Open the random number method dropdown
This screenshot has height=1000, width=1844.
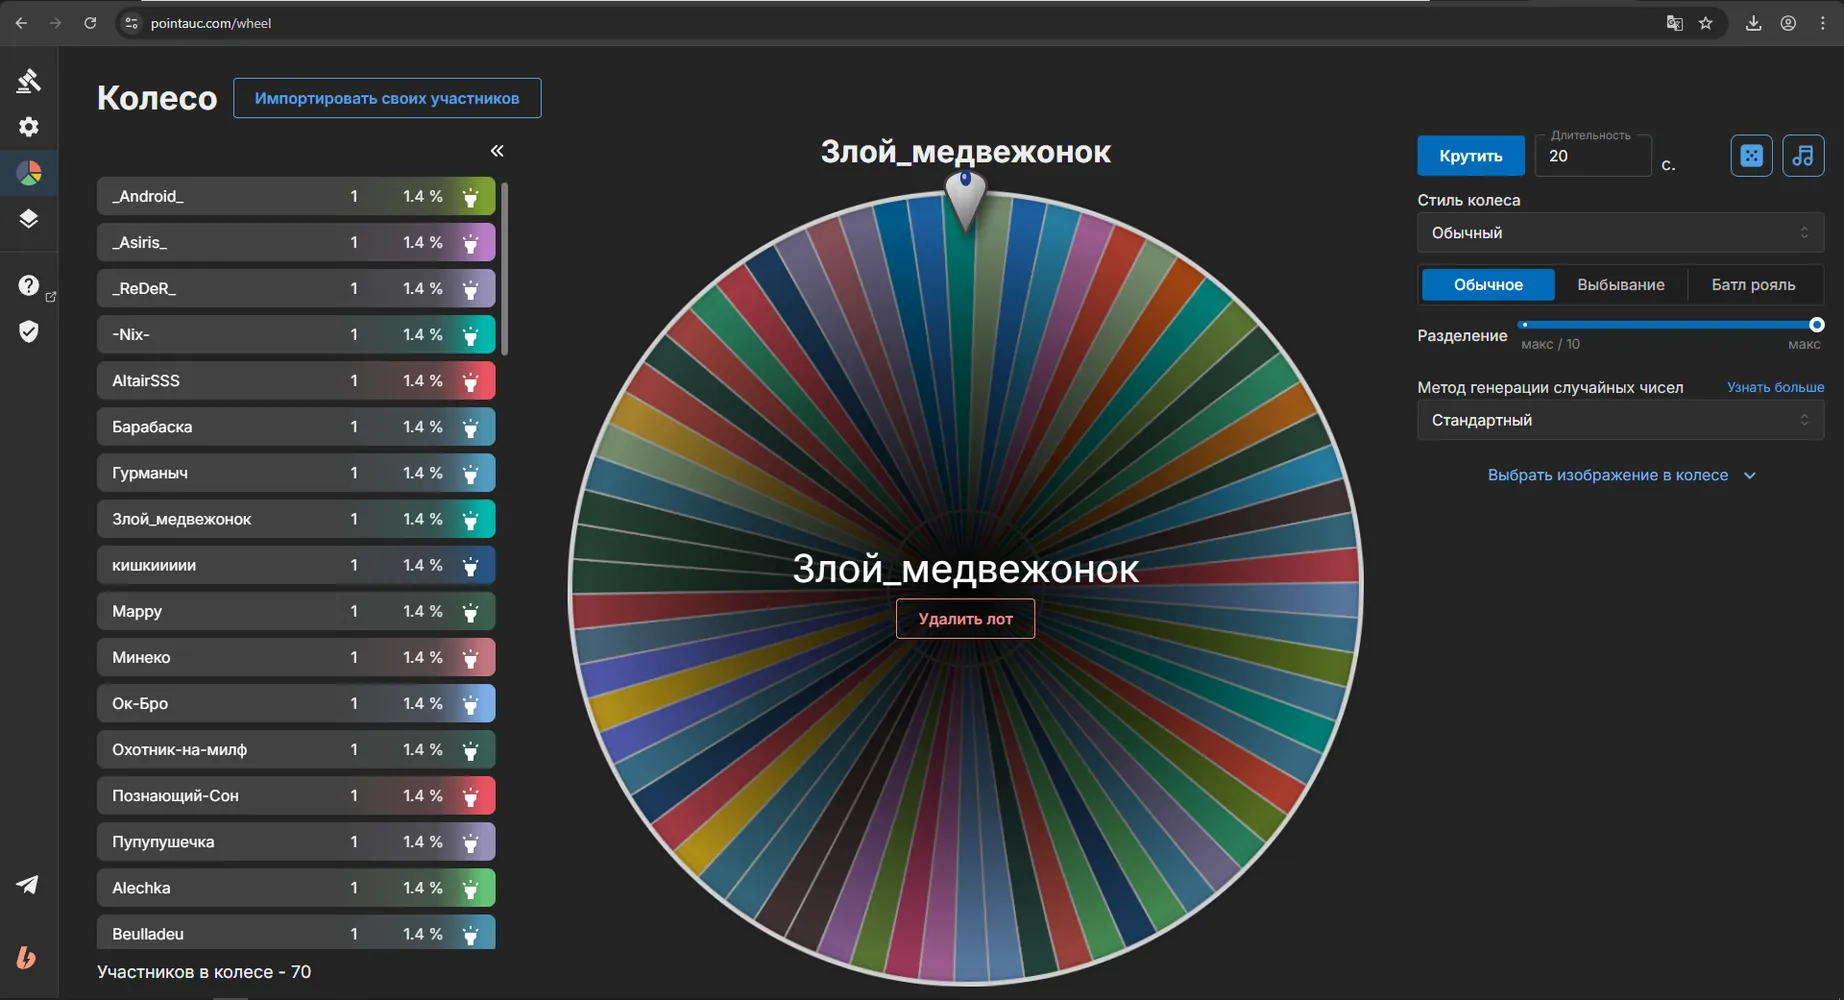1620,420
